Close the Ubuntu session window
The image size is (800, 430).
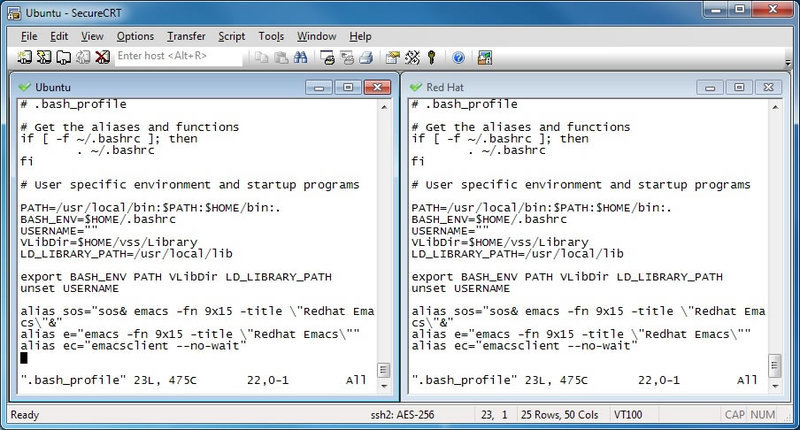point(378,87)
